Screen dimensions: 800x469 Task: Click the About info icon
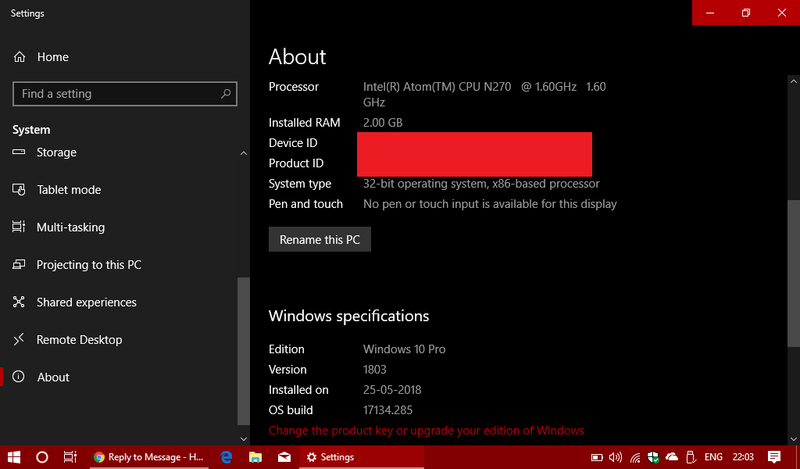click(18, 377)
